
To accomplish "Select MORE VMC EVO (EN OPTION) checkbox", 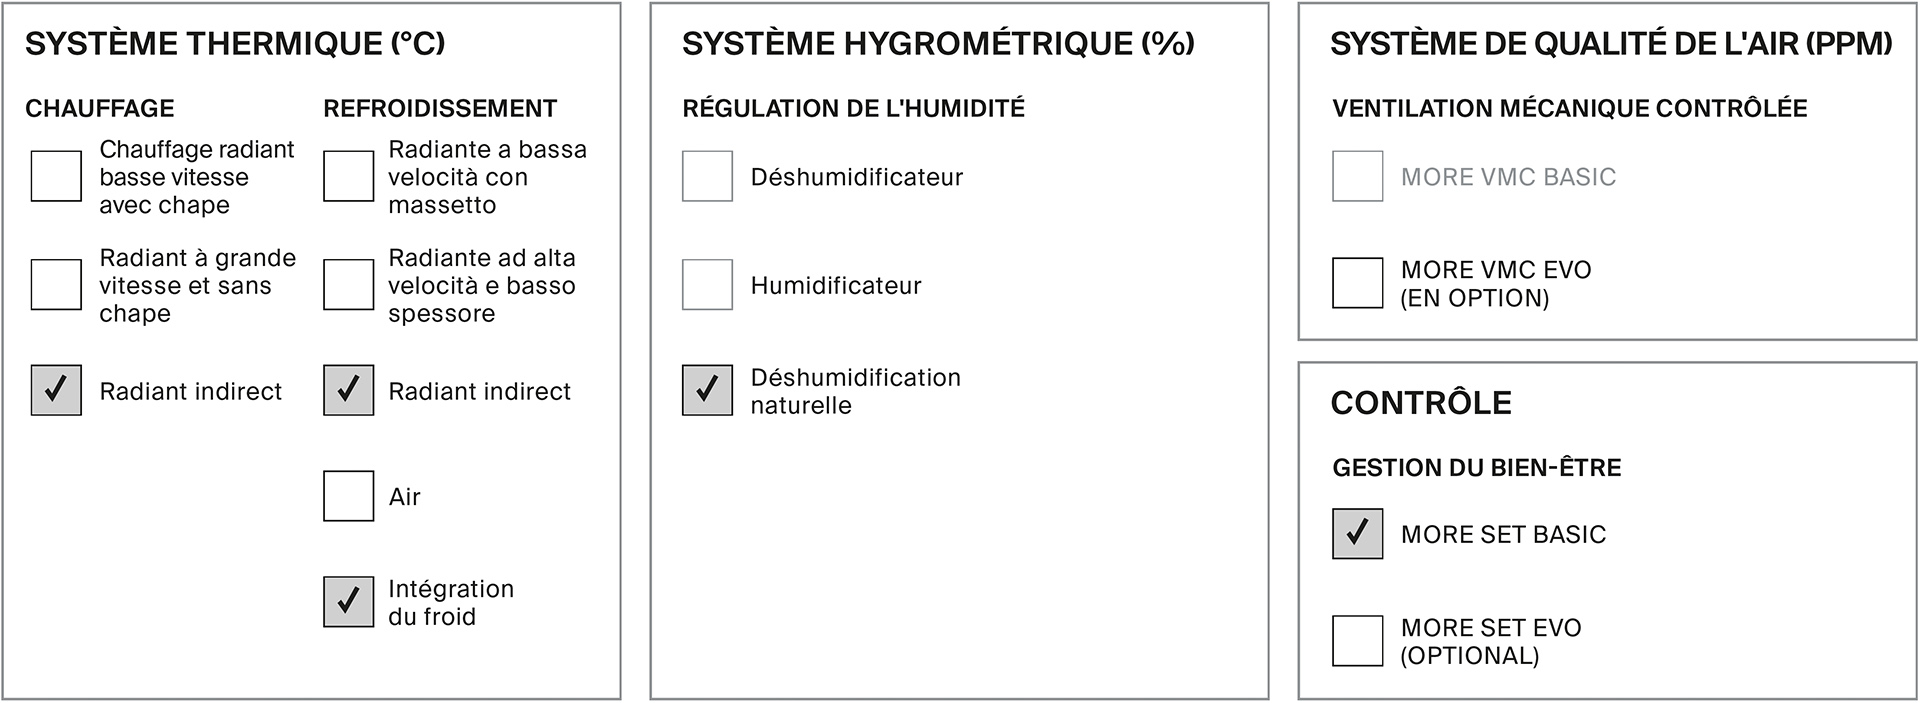I will [1357, 283].
